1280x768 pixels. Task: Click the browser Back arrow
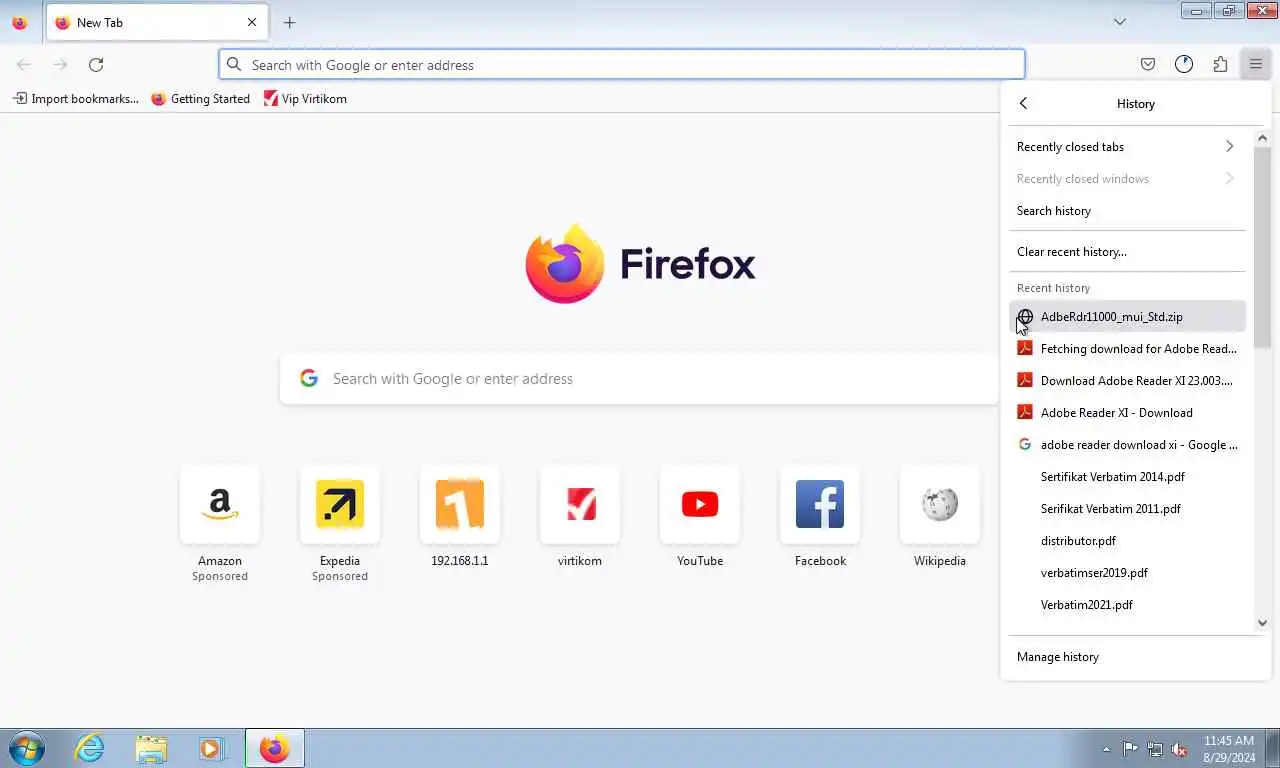point(24,65)
